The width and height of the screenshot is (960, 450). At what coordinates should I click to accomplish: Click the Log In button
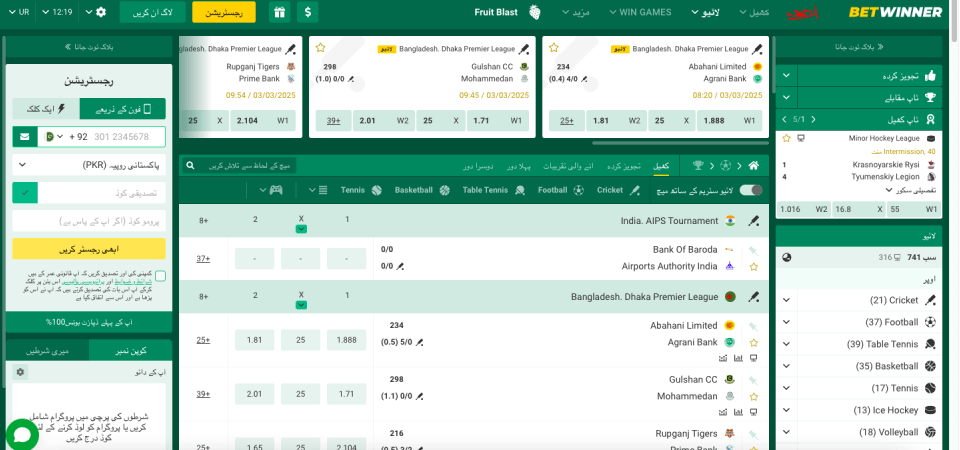pyautogui.click(x=152, y=12)
